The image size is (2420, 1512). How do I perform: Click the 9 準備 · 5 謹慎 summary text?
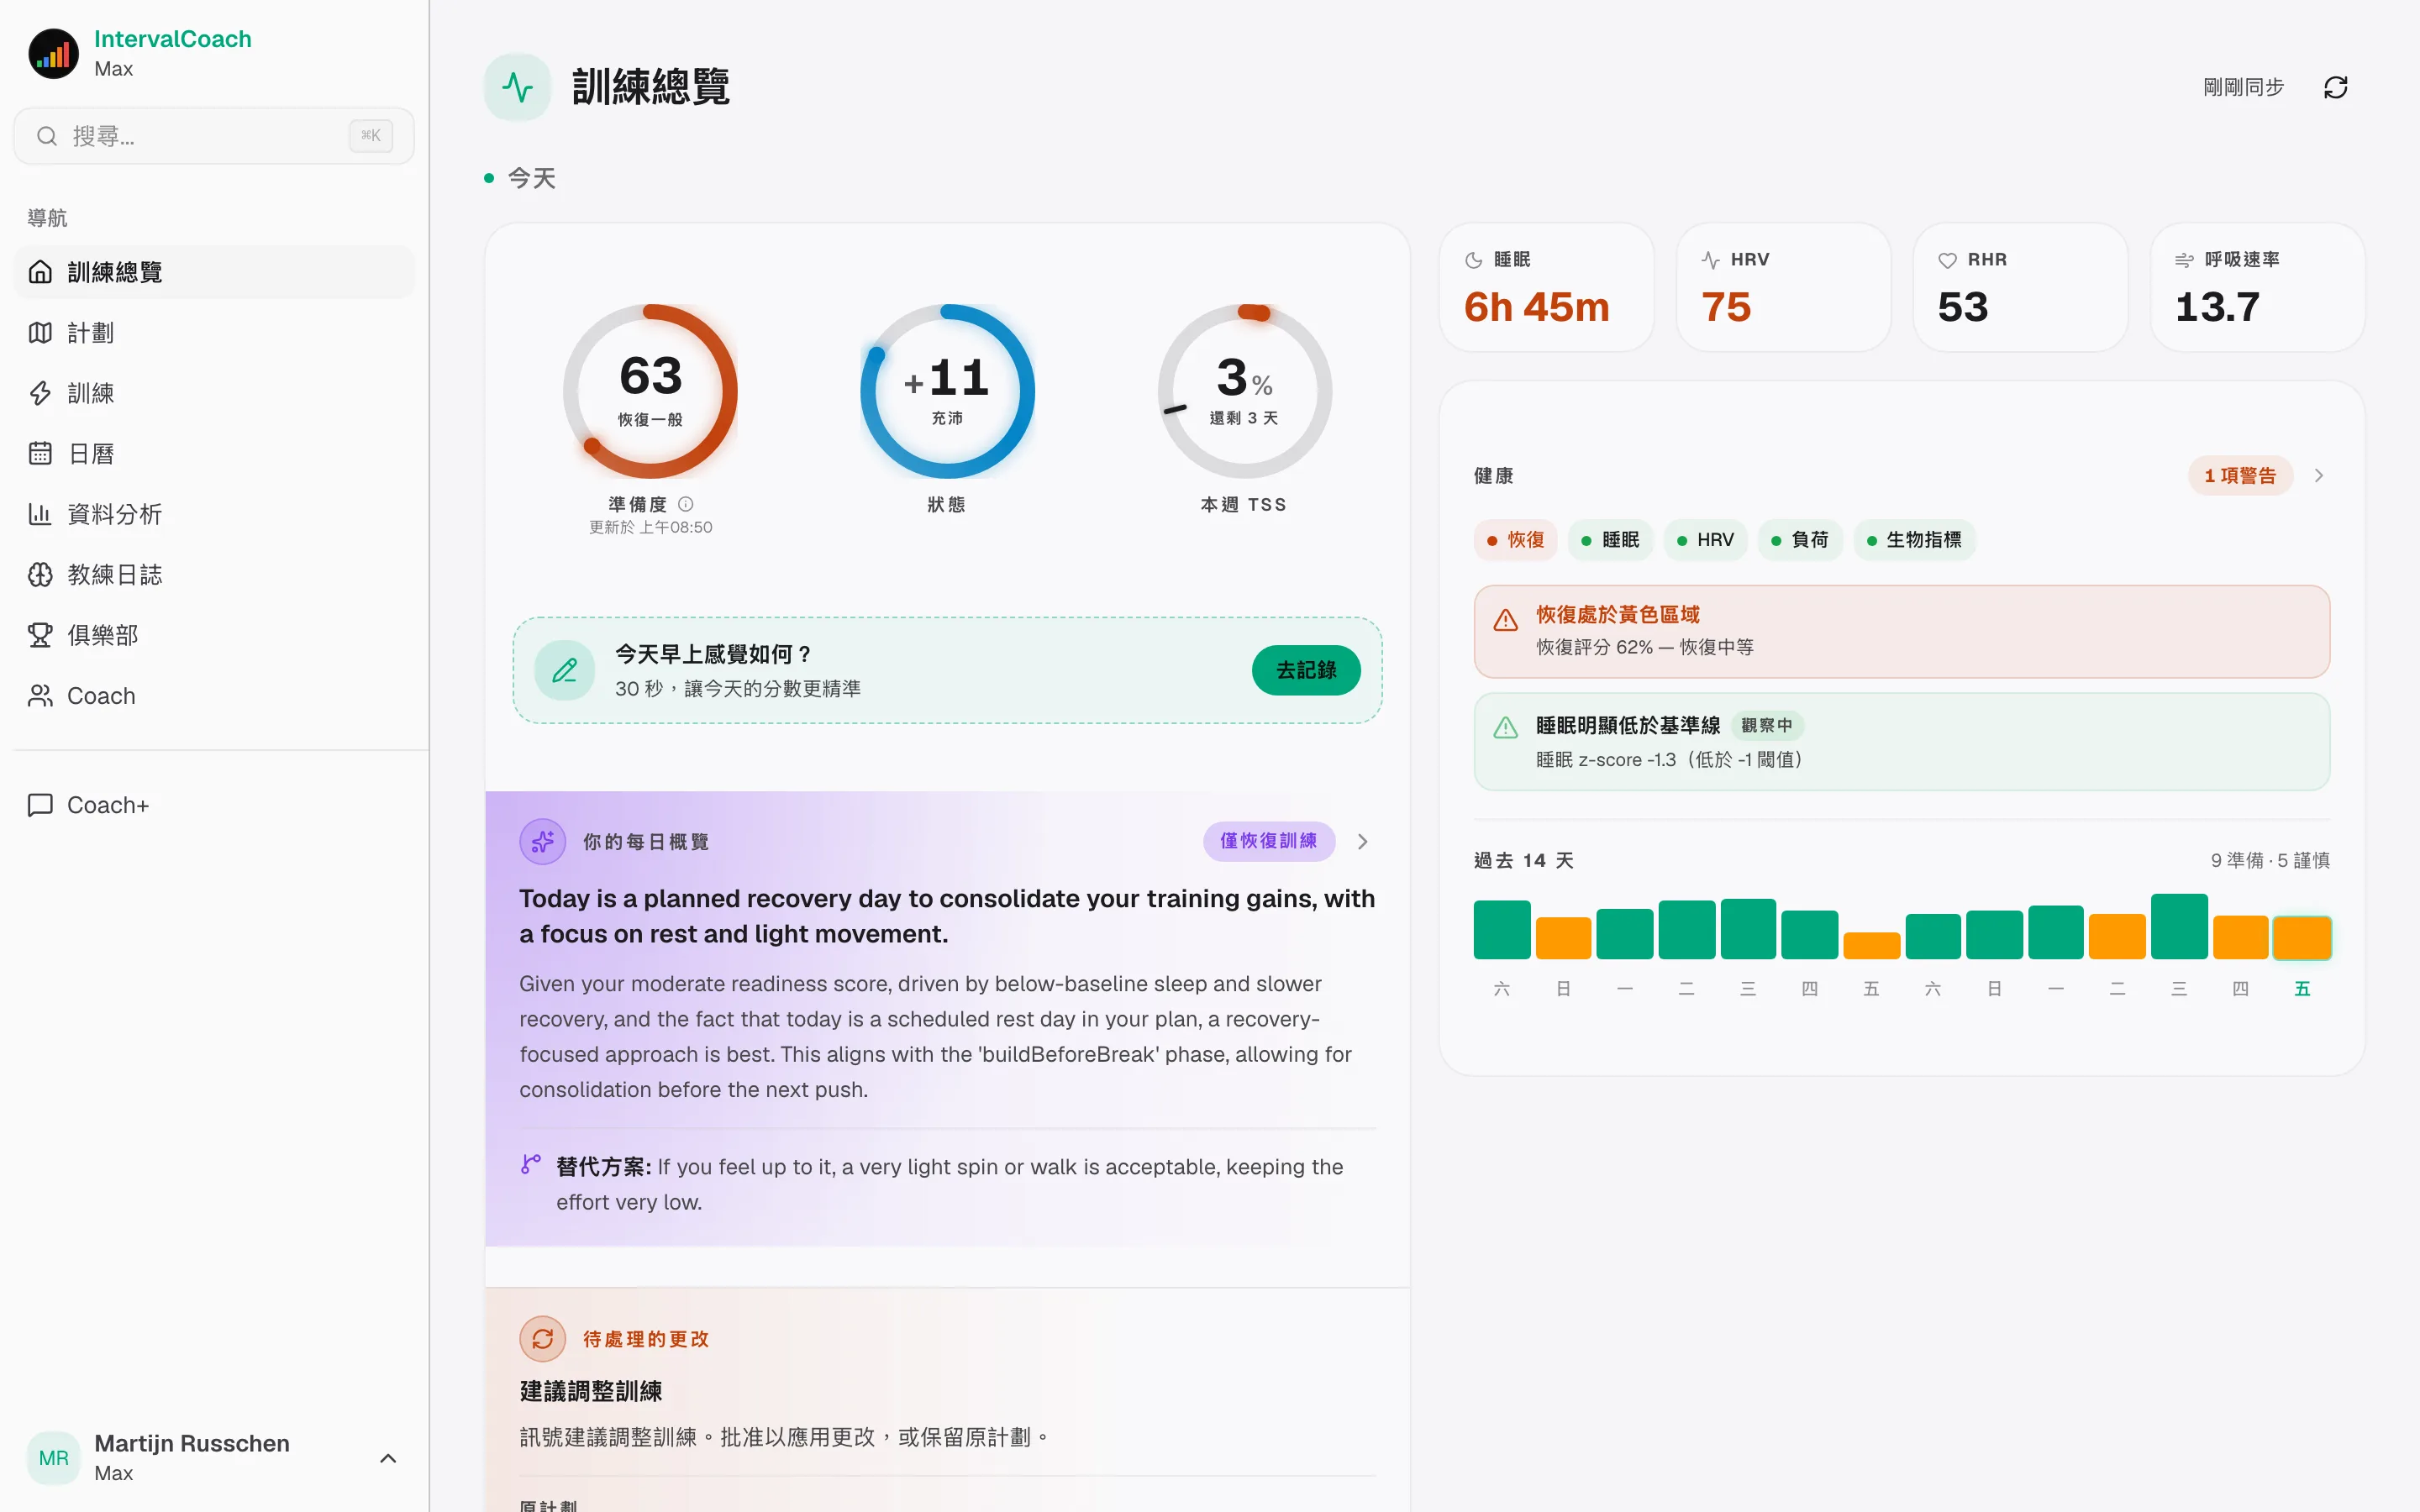click(x=2270, y=860)
